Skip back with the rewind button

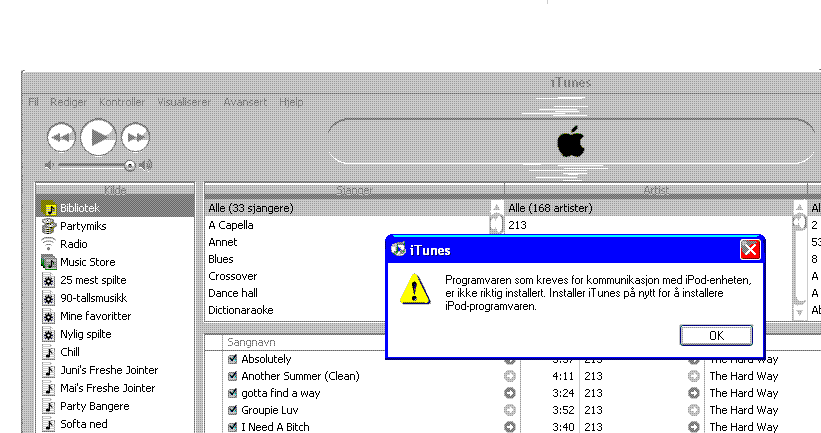61,137
